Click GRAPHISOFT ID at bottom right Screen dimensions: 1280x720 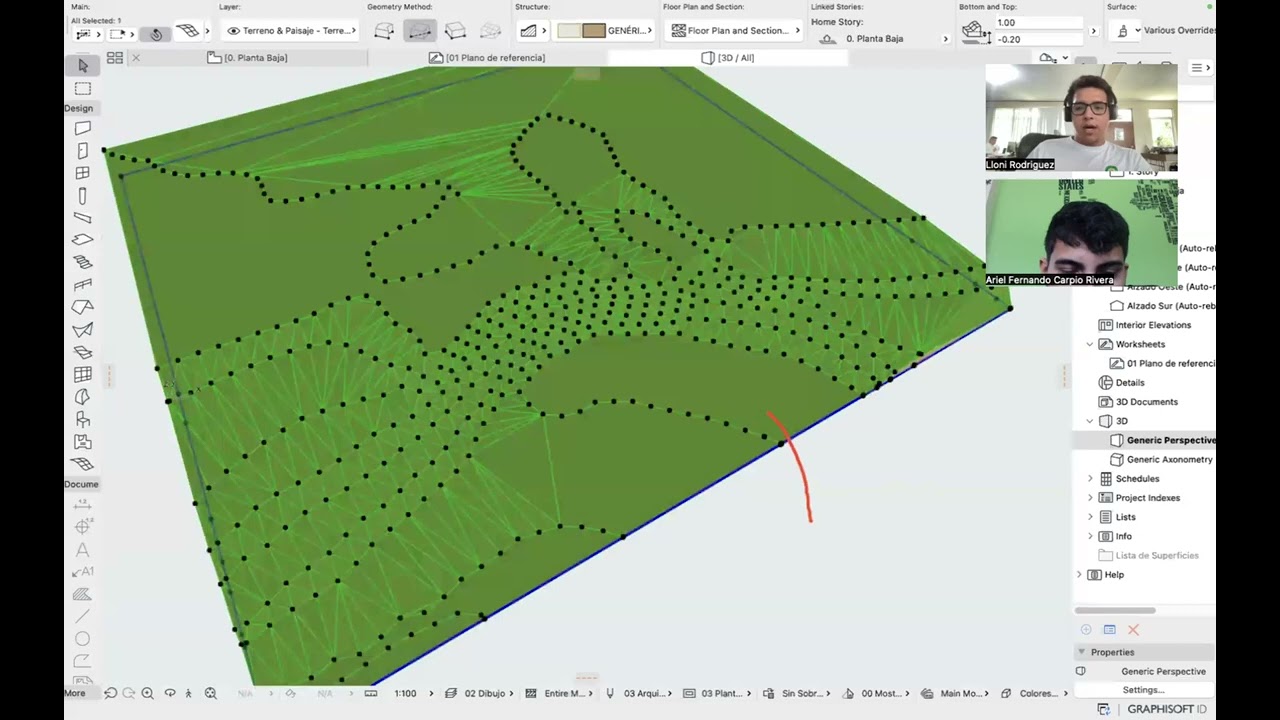tap(1167, 709)
